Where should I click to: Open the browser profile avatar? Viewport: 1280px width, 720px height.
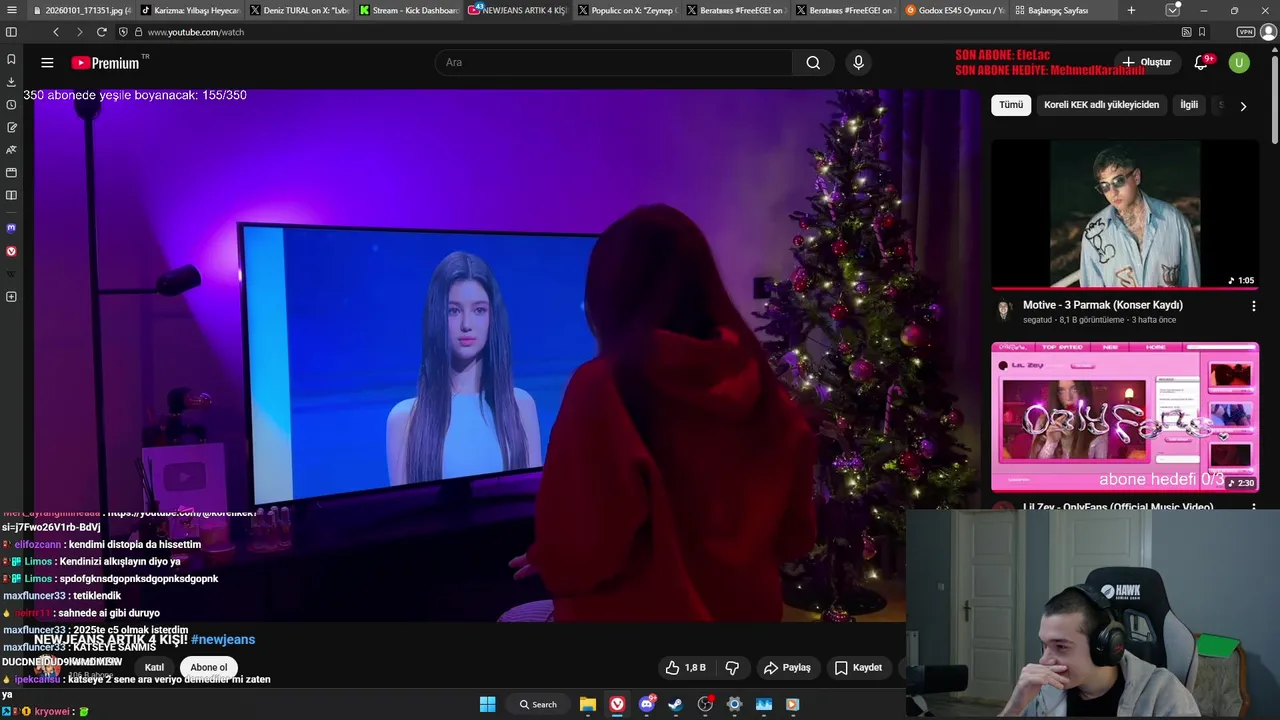click(x=1268, y=32)
